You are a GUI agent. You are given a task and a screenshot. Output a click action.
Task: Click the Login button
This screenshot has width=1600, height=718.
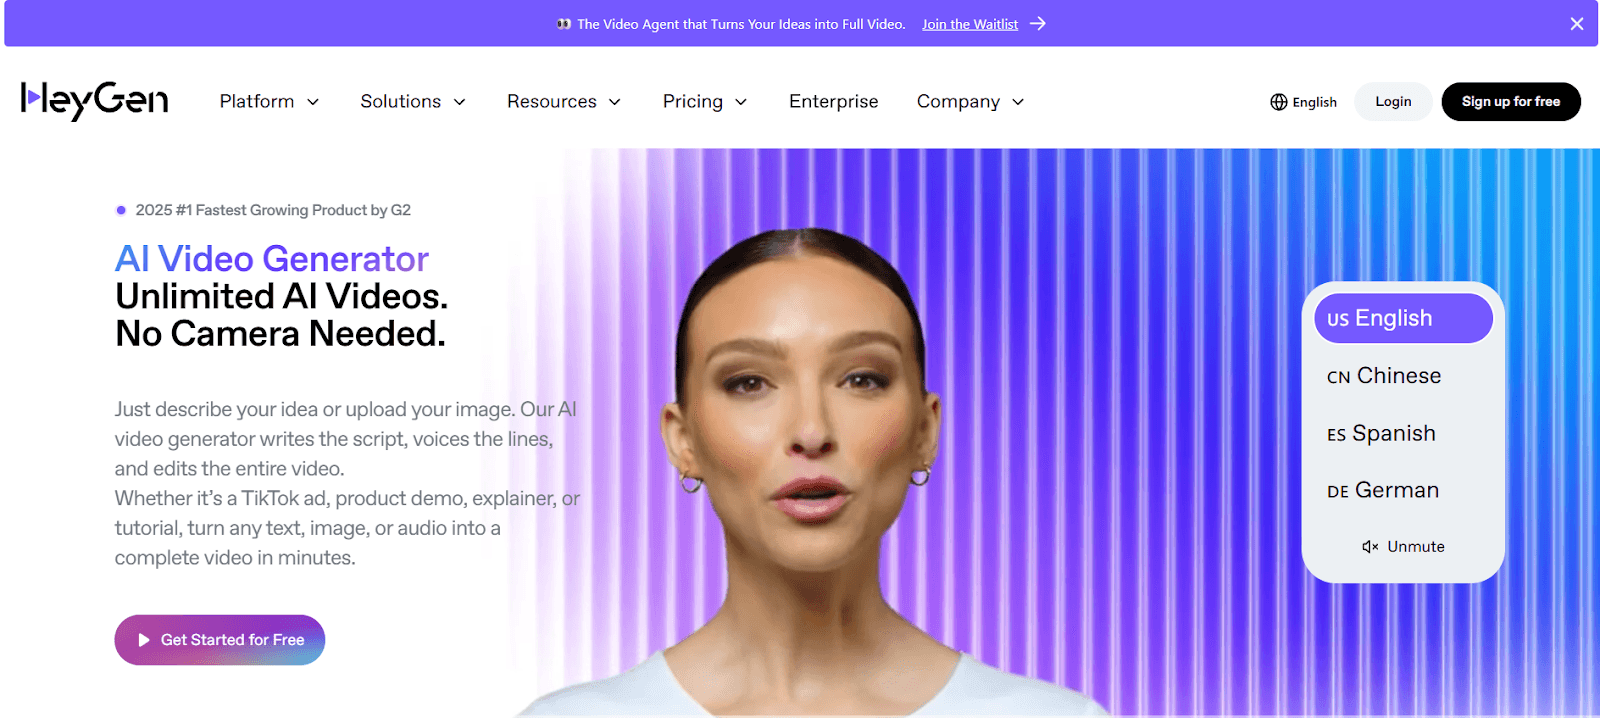1393,102
